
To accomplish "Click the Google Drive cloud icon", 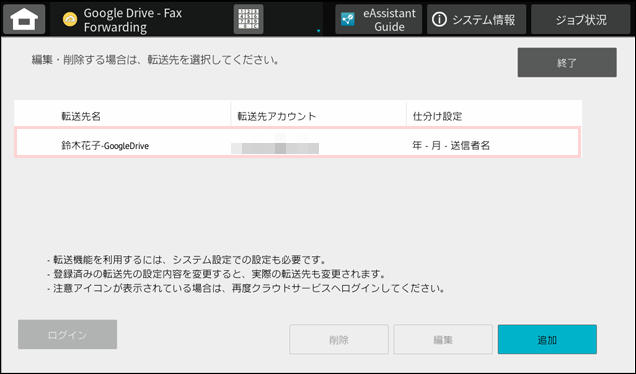I will [70, 19].
